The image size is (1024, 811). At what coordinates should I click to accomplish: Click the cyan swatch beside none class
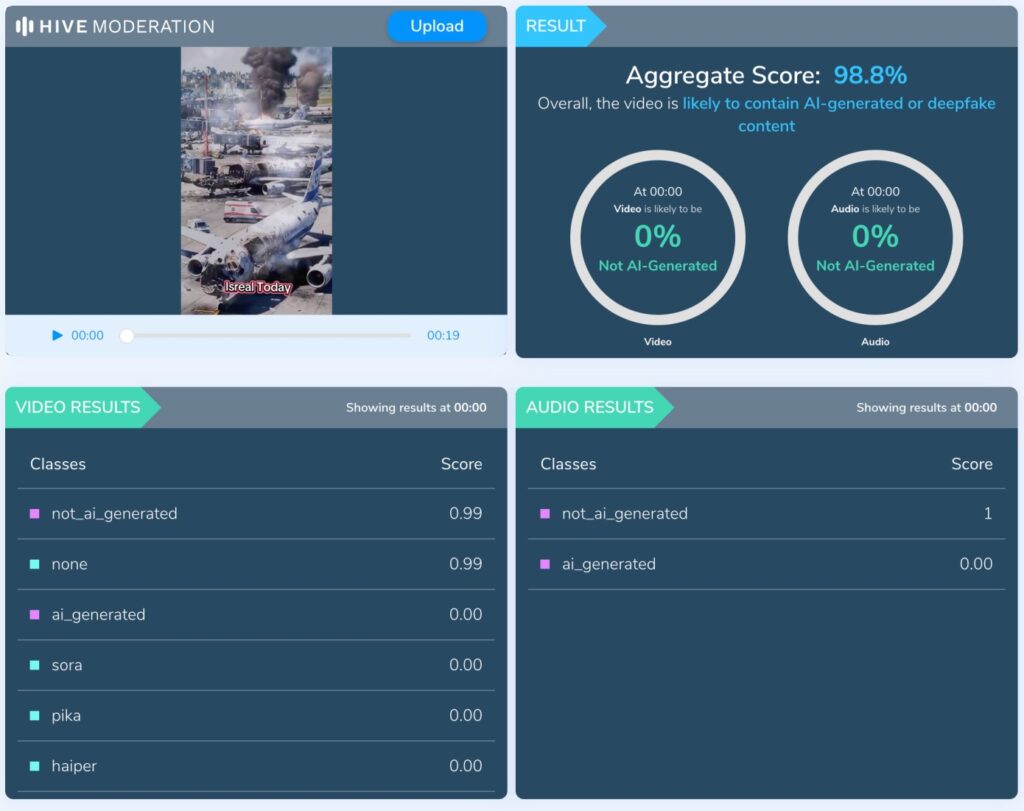coord(35,564)
